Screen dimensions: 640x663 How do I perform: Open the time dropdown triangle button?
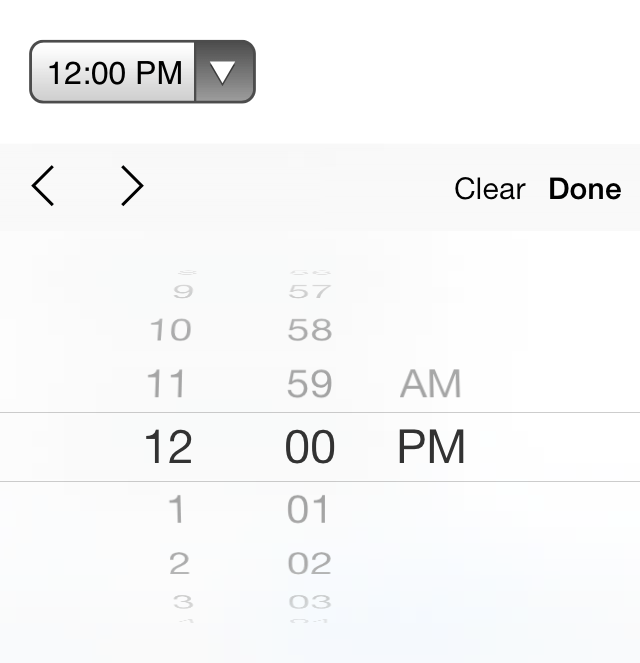pyautogui.click(x=224, y=71)
